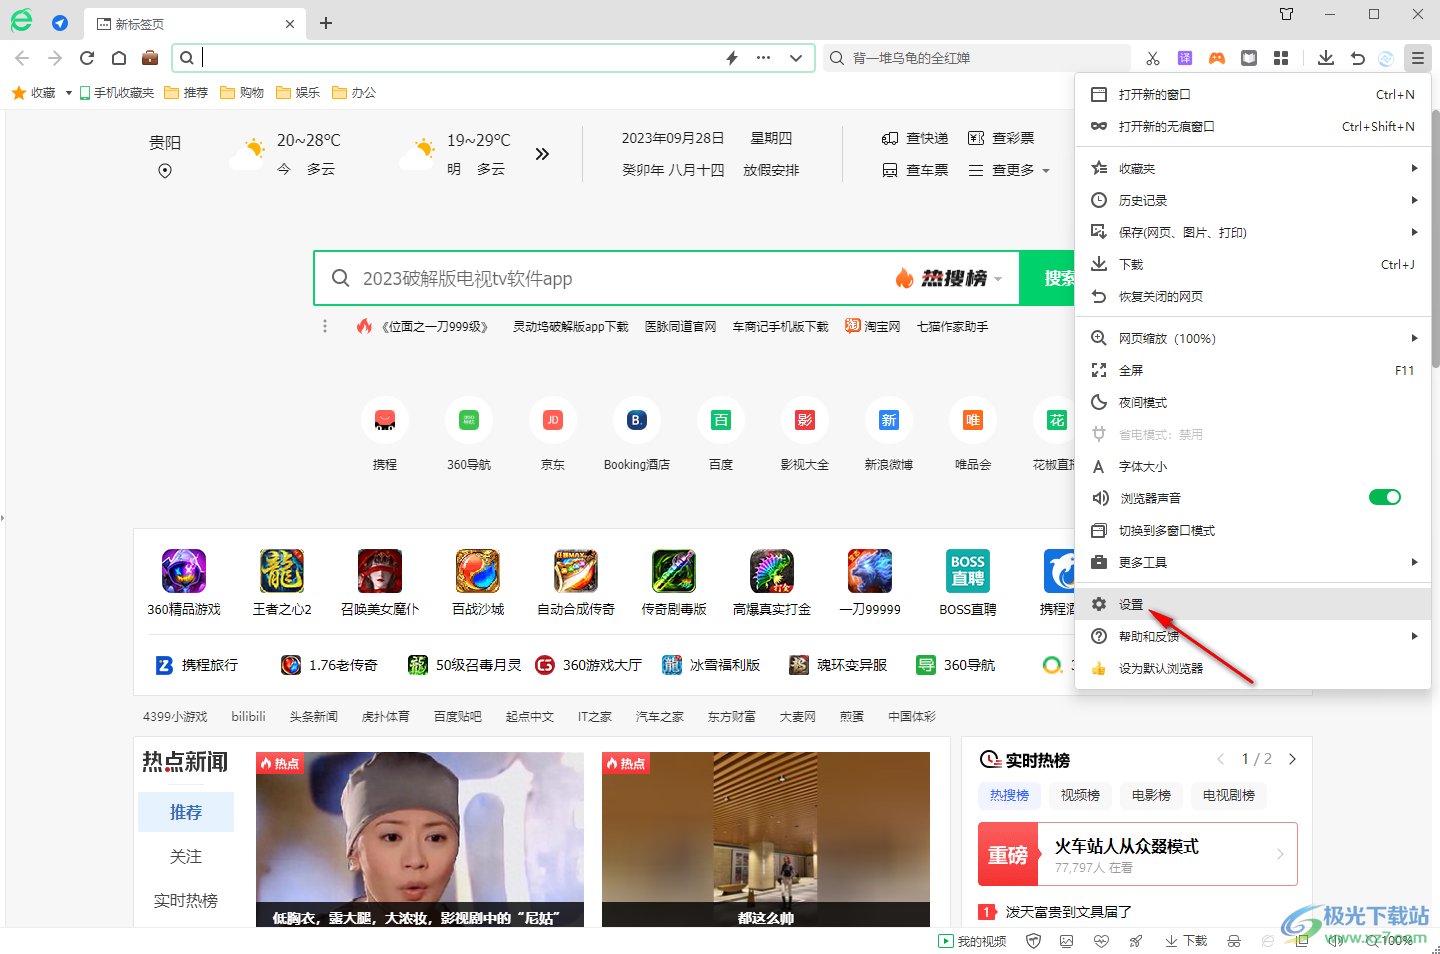Expand the address bar history dropdown
1440x954 pixels.
pos(796,58)
